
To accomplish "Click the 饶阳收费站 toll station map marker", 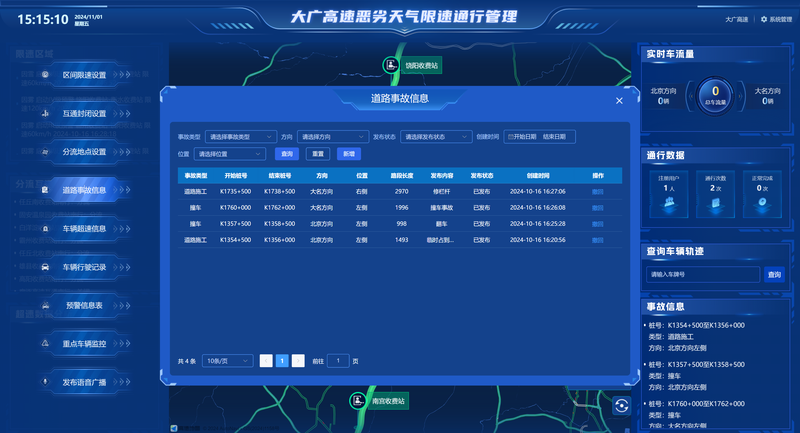I will pyautogui.click(x=391, y=65).
